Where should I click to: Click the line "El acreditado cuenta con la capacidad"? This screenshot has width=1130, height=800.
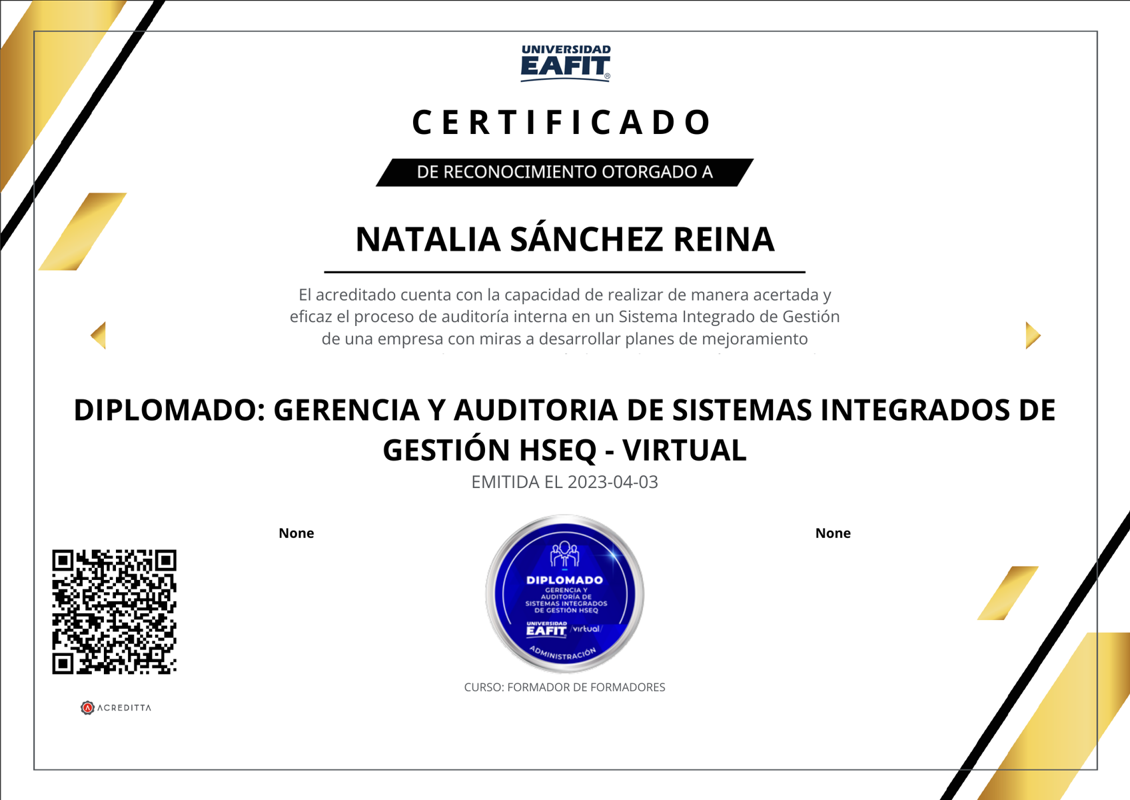[565, 295]
